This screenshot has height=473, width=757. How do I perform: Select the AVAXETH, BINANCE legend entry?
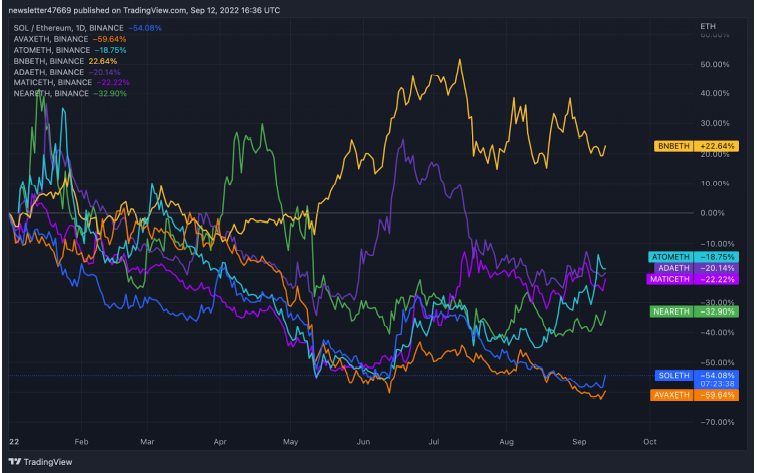click(70, 39)
